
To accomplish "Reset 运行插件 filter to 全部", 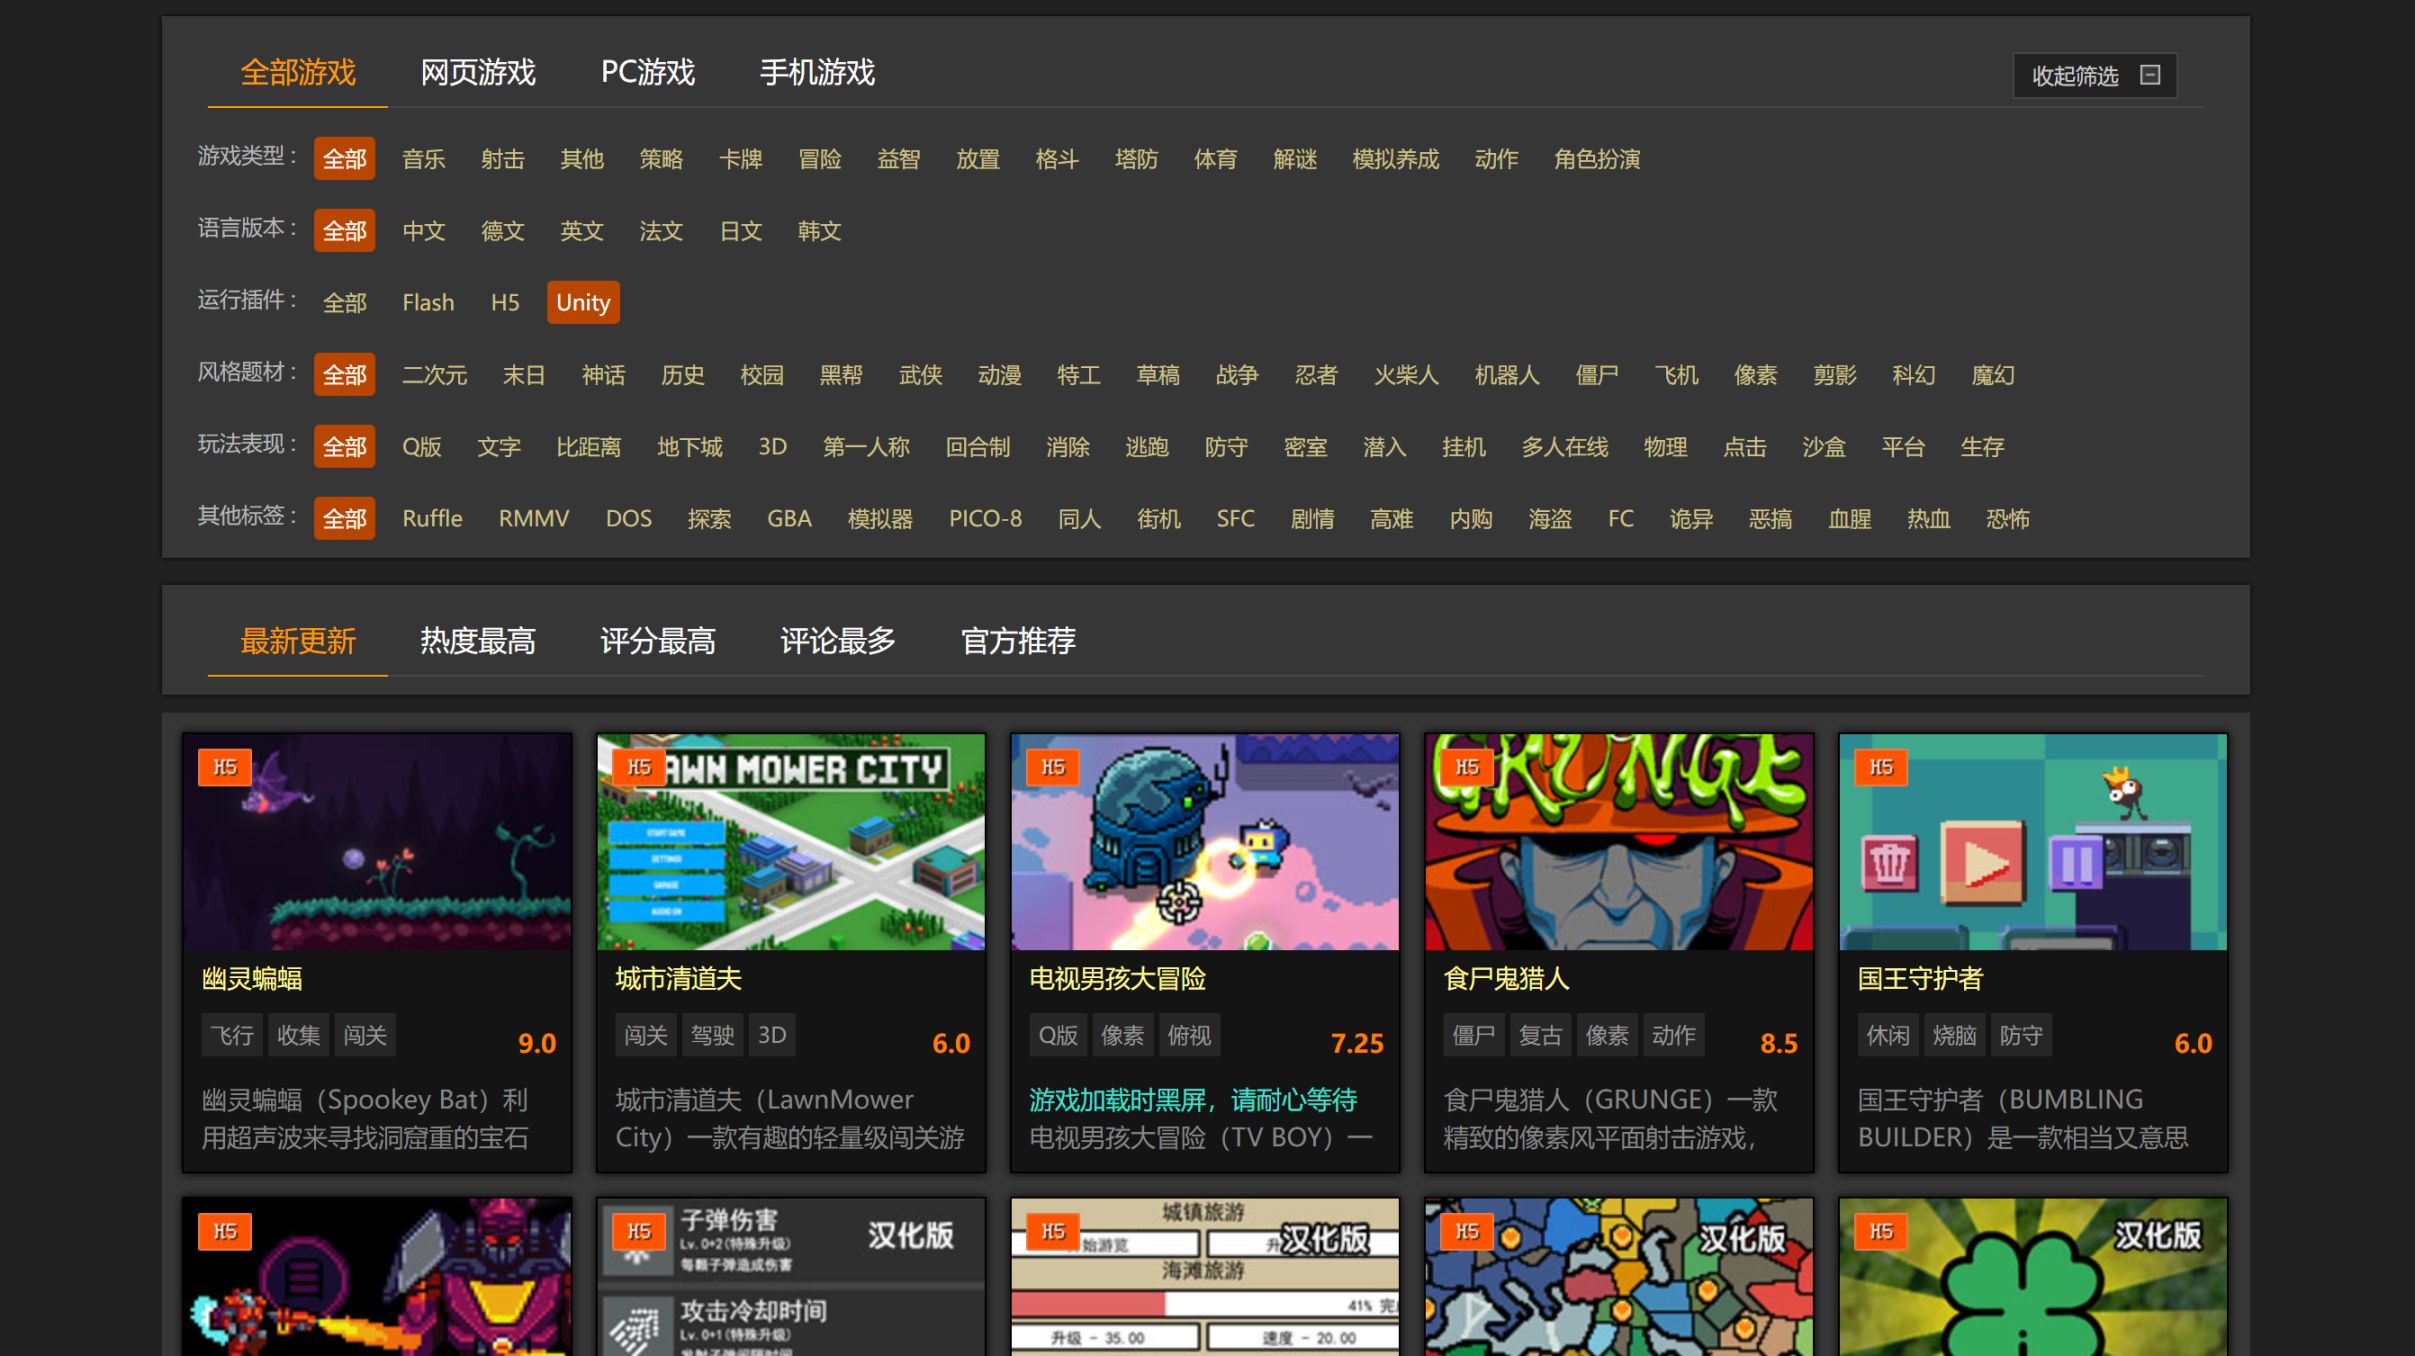I will (345, 303).
